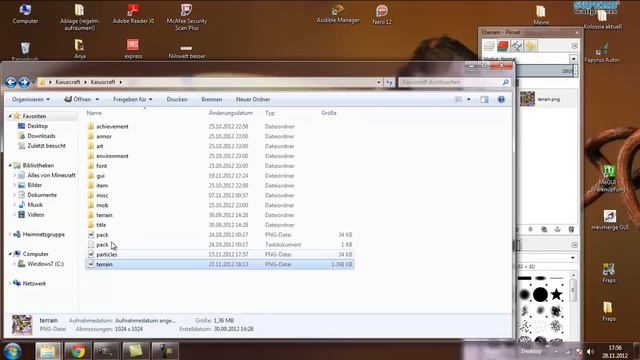Open the Freigeben für menu
Image resolution: width=640 pixels, height=360 pixels.
tap(132, 99)
